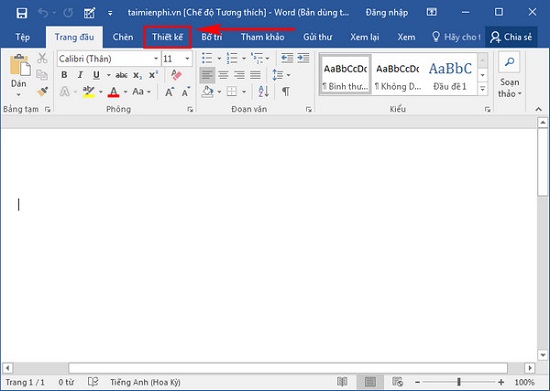Show paragraph marks with ¶ icon

286,92
